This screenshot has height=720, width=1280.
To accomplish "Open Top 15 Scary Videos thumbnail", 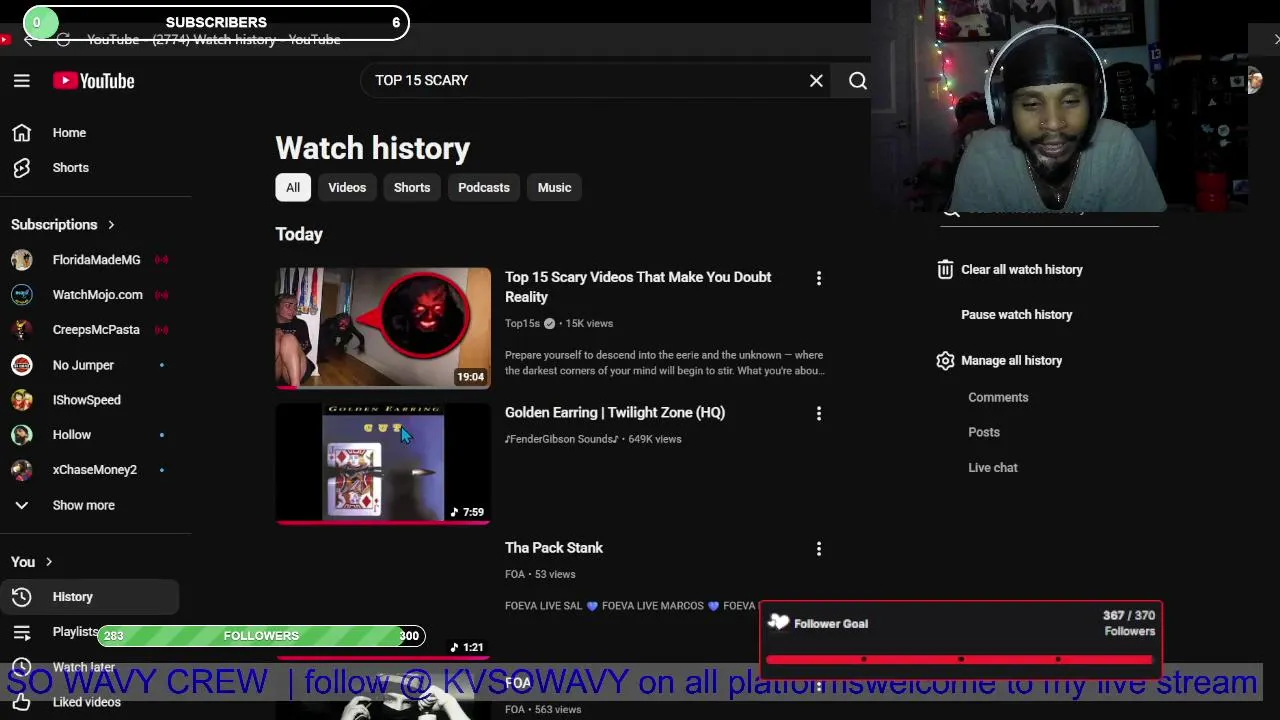I will (x=383, y=327).
